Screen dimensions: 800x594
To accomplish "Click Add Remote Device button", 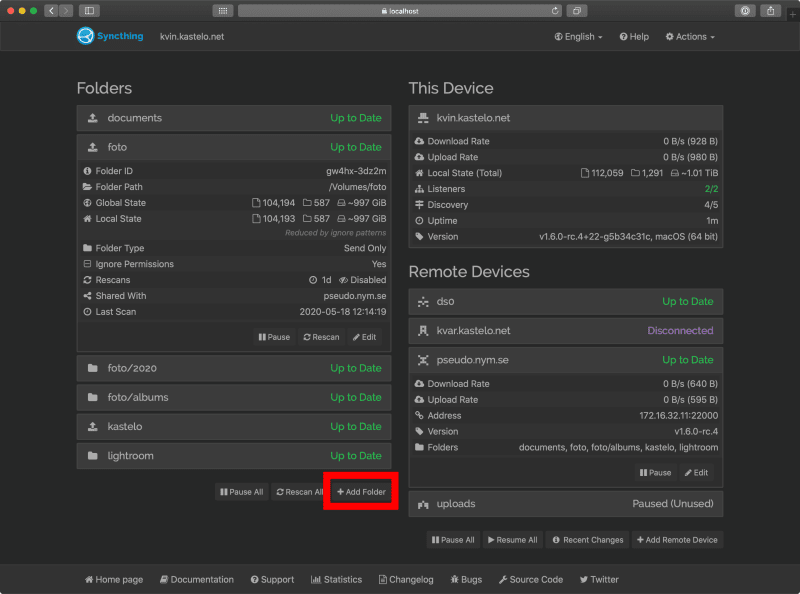I will pos(677,540).
